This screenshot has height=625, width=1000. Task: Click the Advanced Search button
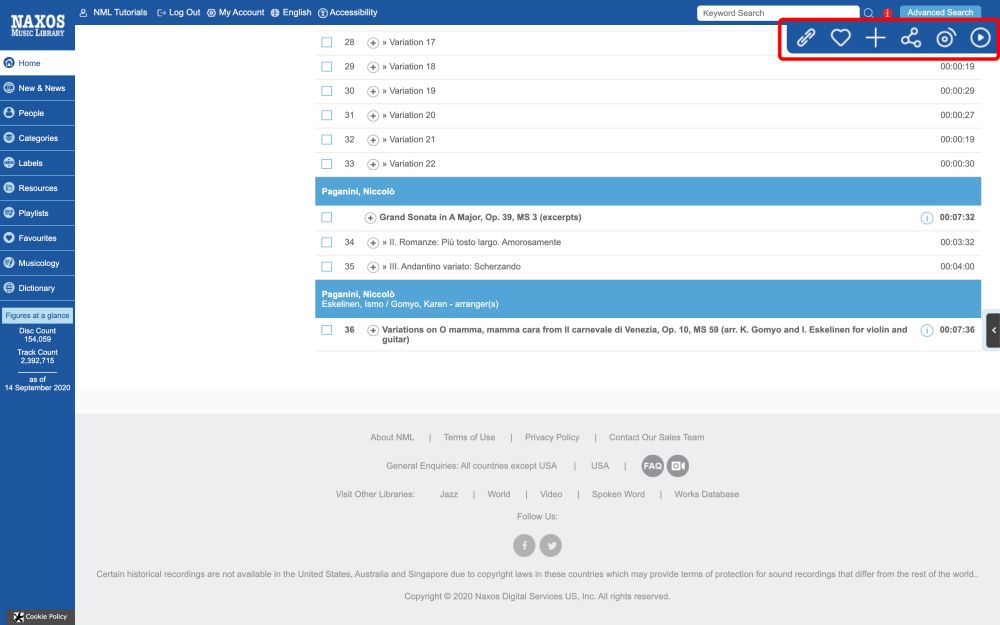pos(940,13)
